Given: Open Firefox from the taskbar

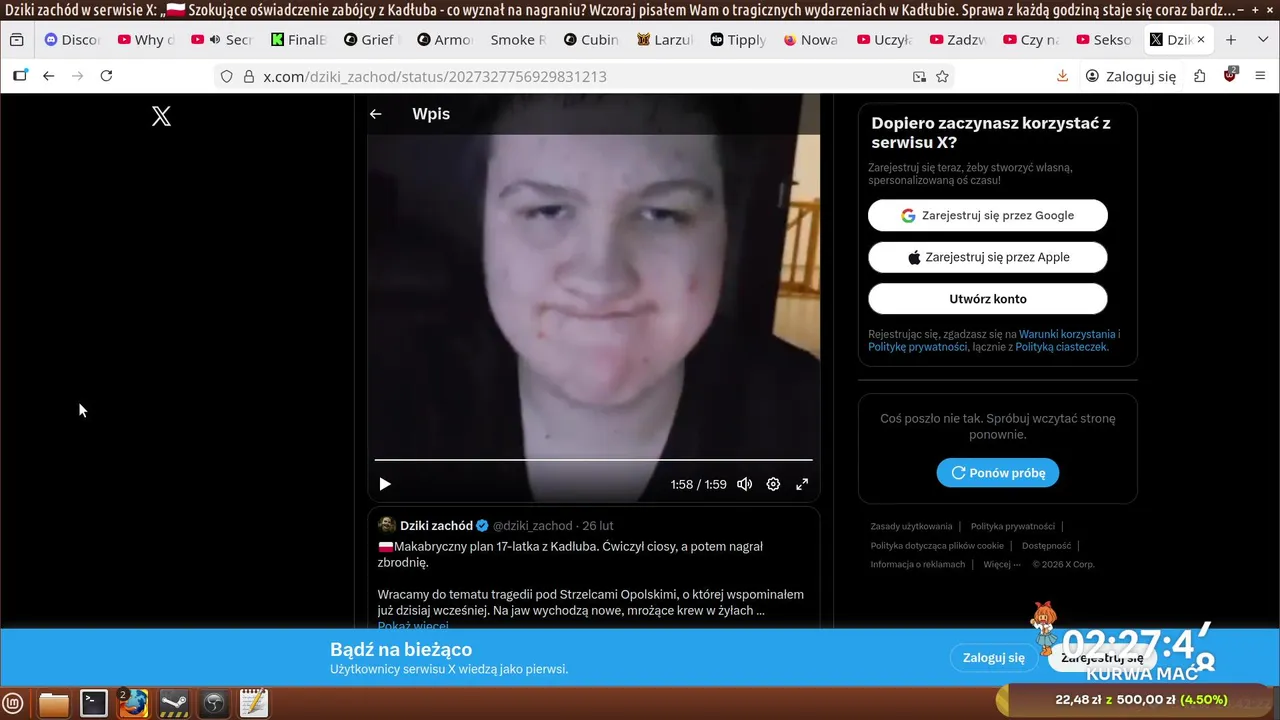Looking at the screenshot, I should pos(134,703).
